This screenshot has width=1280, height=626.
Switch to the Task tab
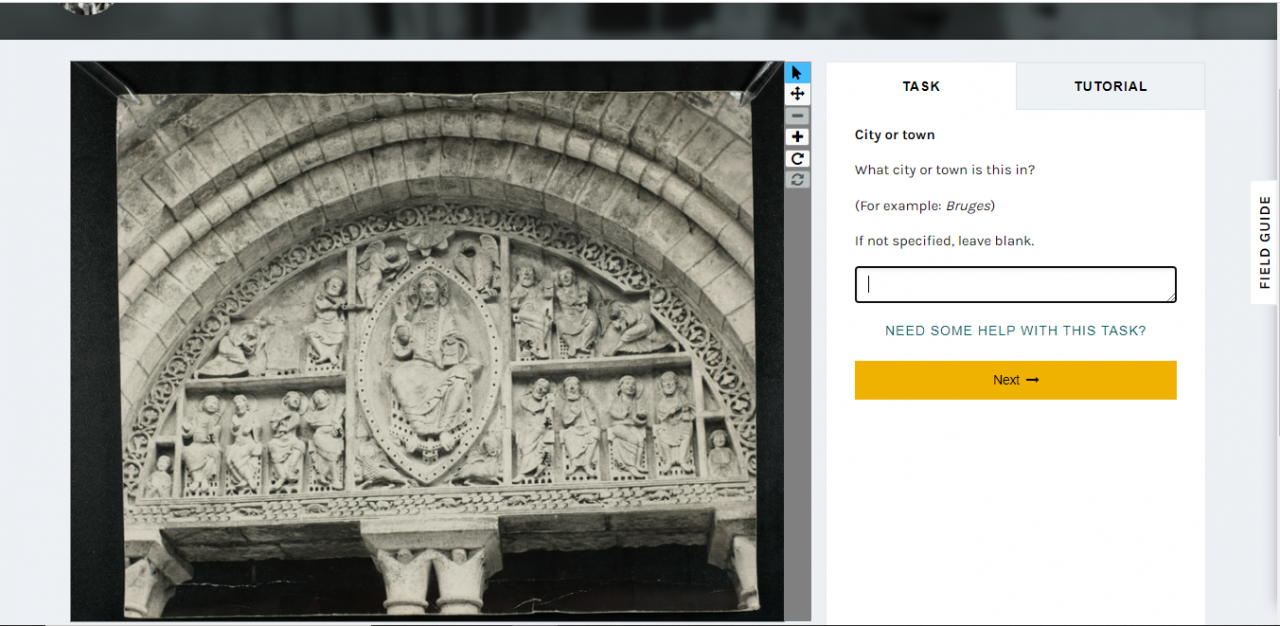click(921, 86)
